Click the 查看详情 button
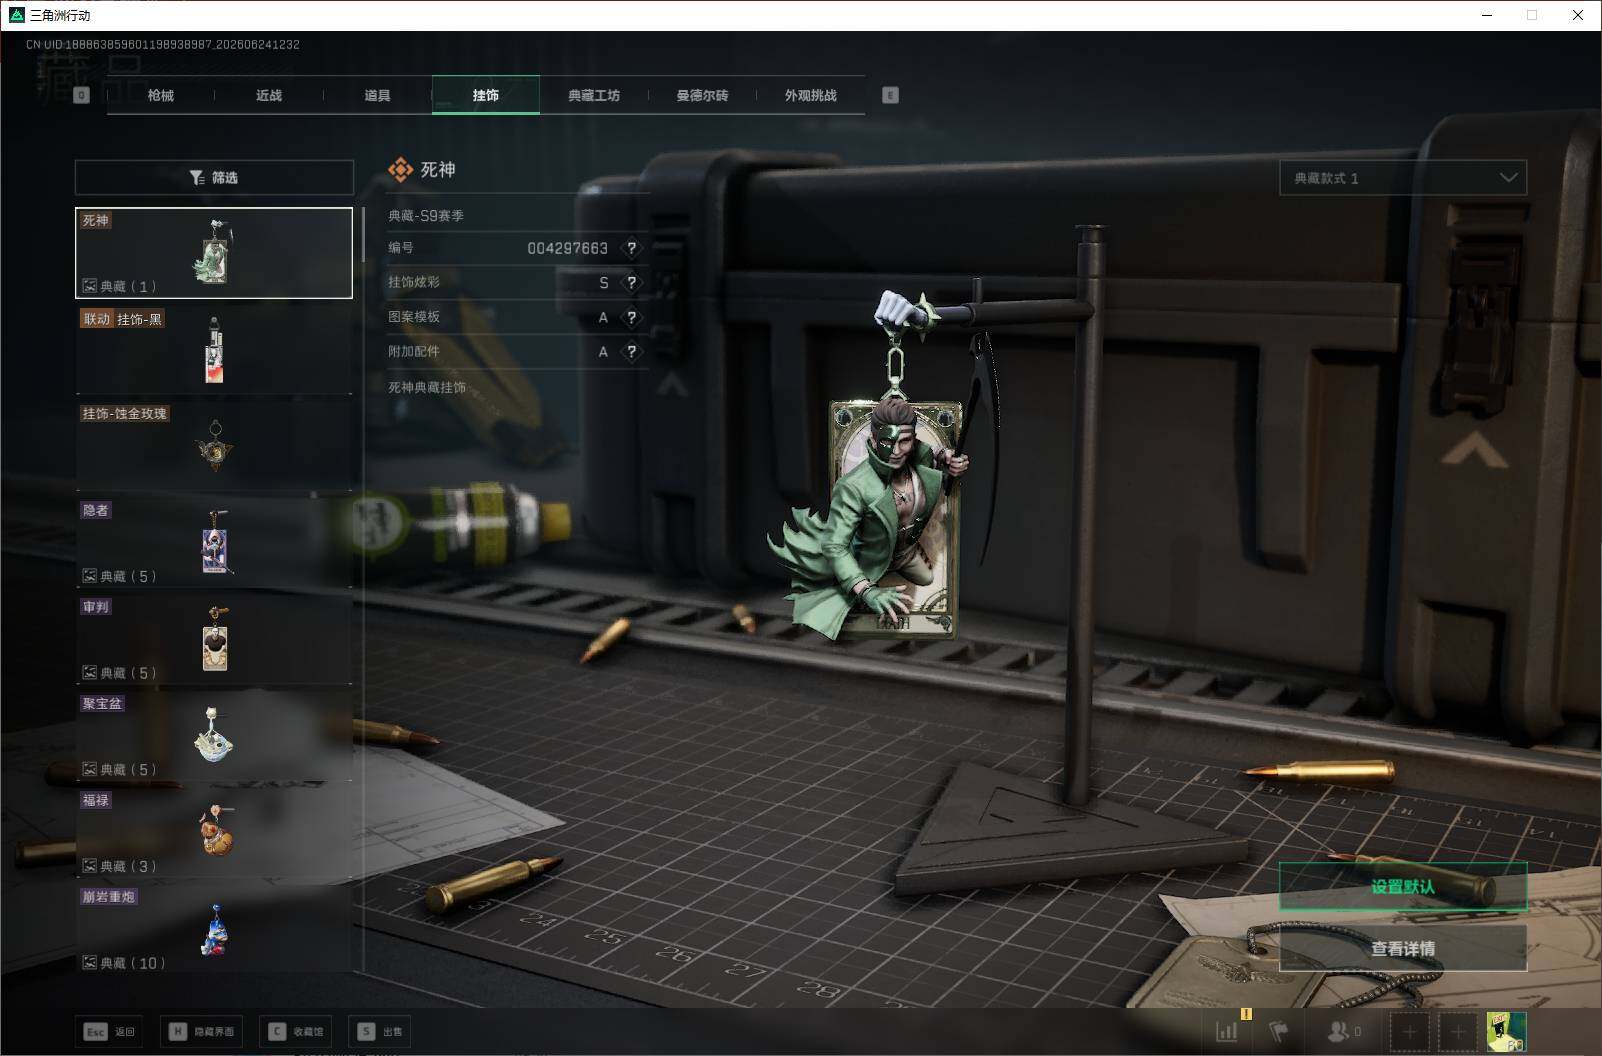This screenshot has height=1056, width=1602. click(x=1403, y=948)
